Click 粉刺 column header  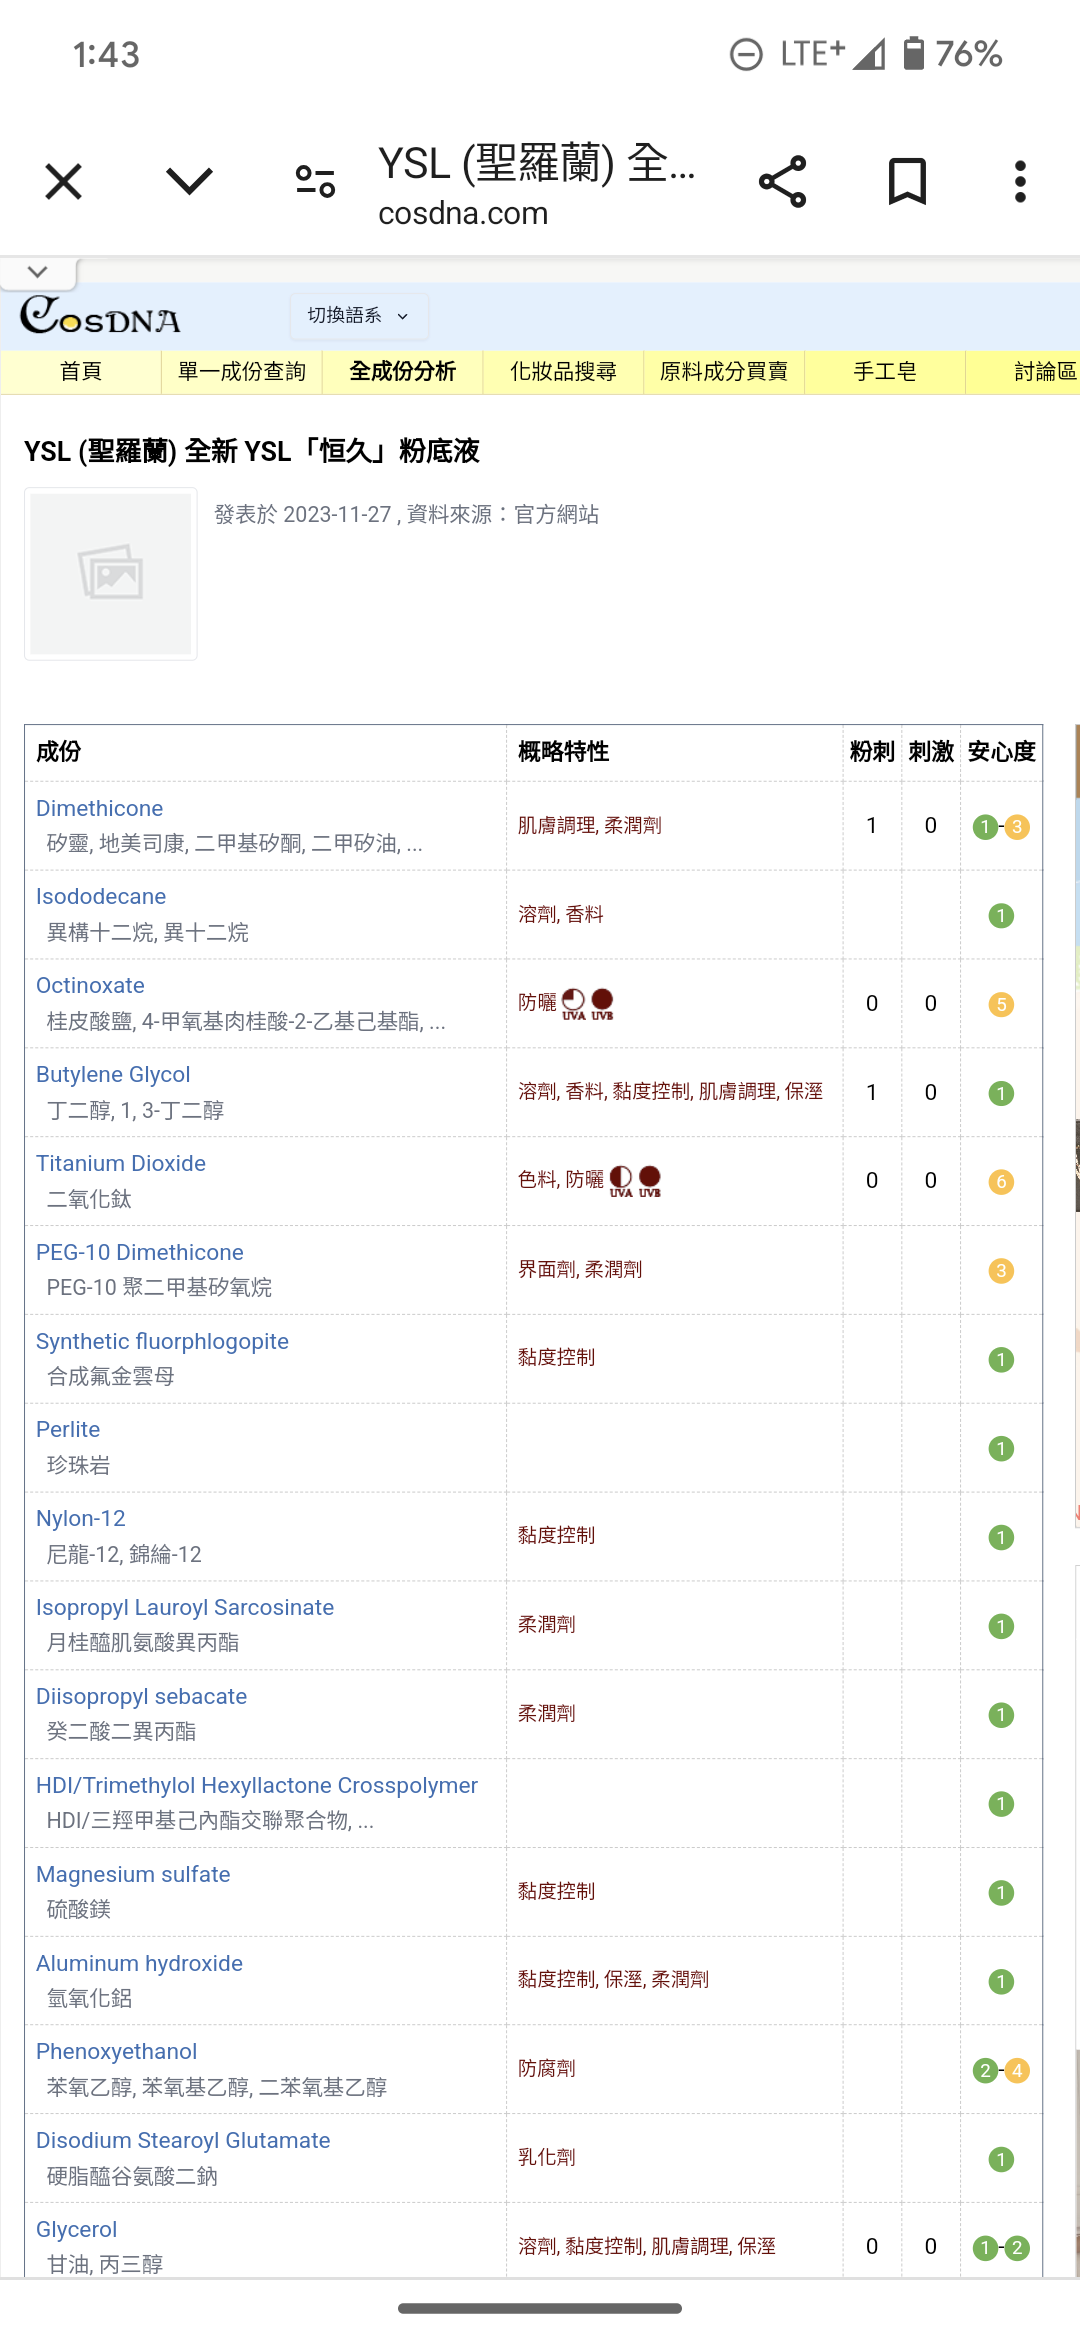coord(872,752)
